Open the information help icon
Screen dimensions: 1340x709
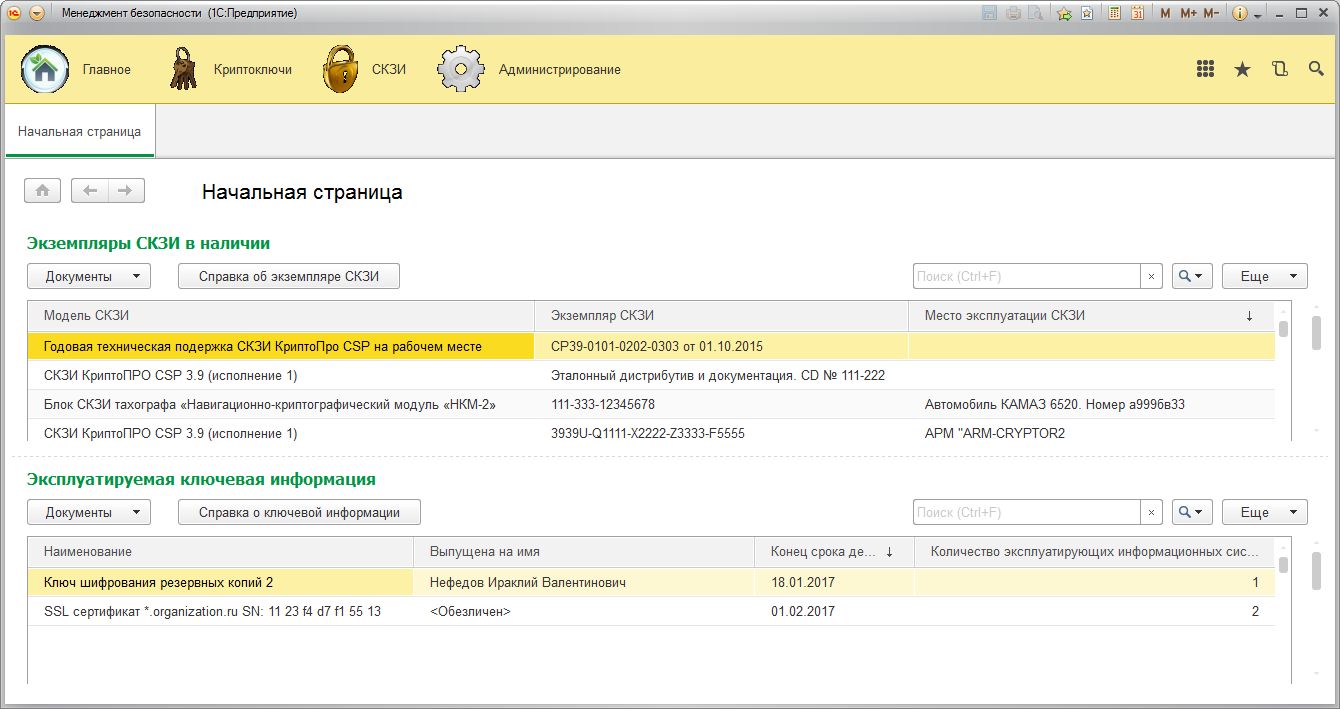click(1240, 13)
